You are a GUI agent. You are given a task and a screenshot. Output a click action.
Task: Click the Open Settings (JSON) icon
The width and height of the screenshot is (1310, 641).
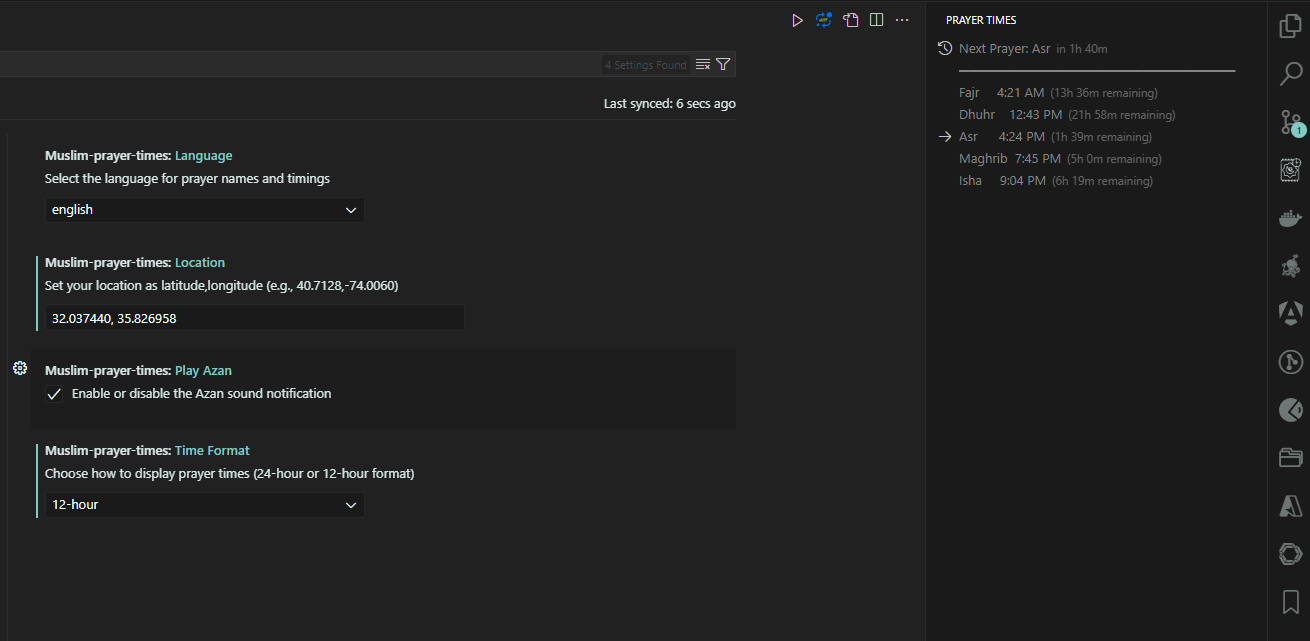850,20
